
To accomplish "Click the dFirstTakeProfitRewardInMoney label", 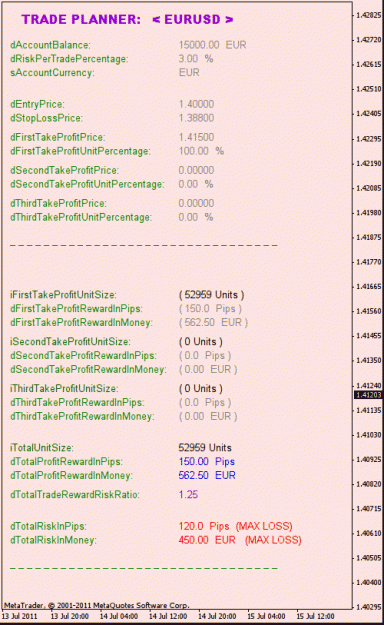I will [x=81, y=323].
